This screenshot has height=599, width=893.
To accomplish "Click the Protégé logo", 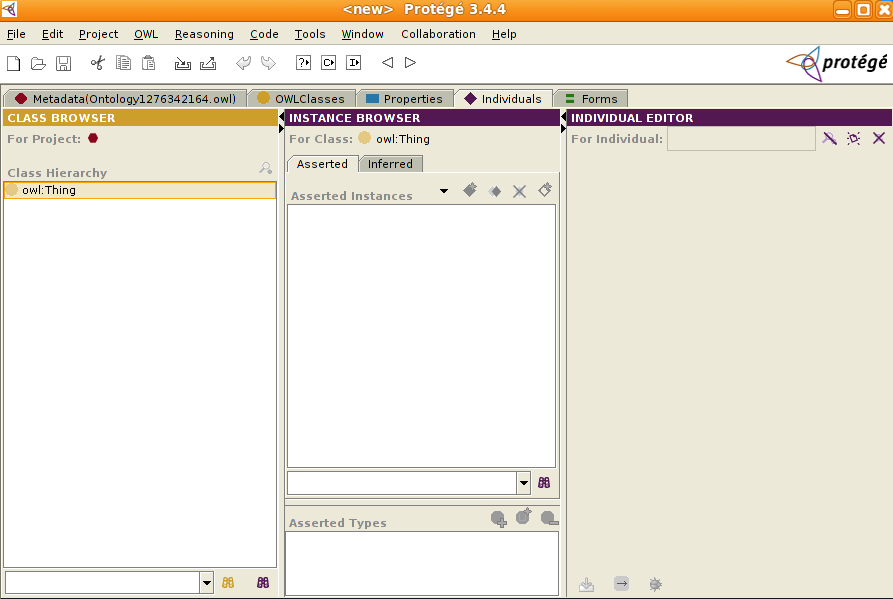I will [836, 63].
